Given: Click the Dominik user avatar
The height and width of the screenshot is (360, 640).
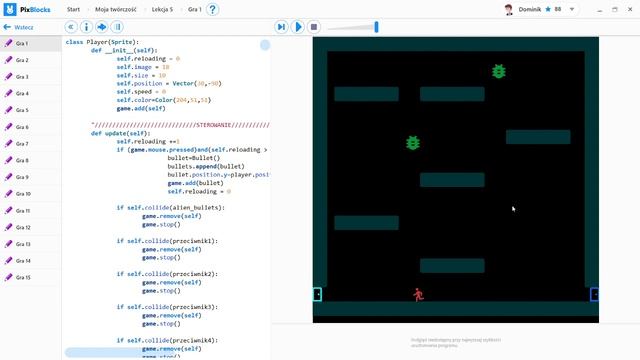Looking at the screenshot, I should pos(509,9).
